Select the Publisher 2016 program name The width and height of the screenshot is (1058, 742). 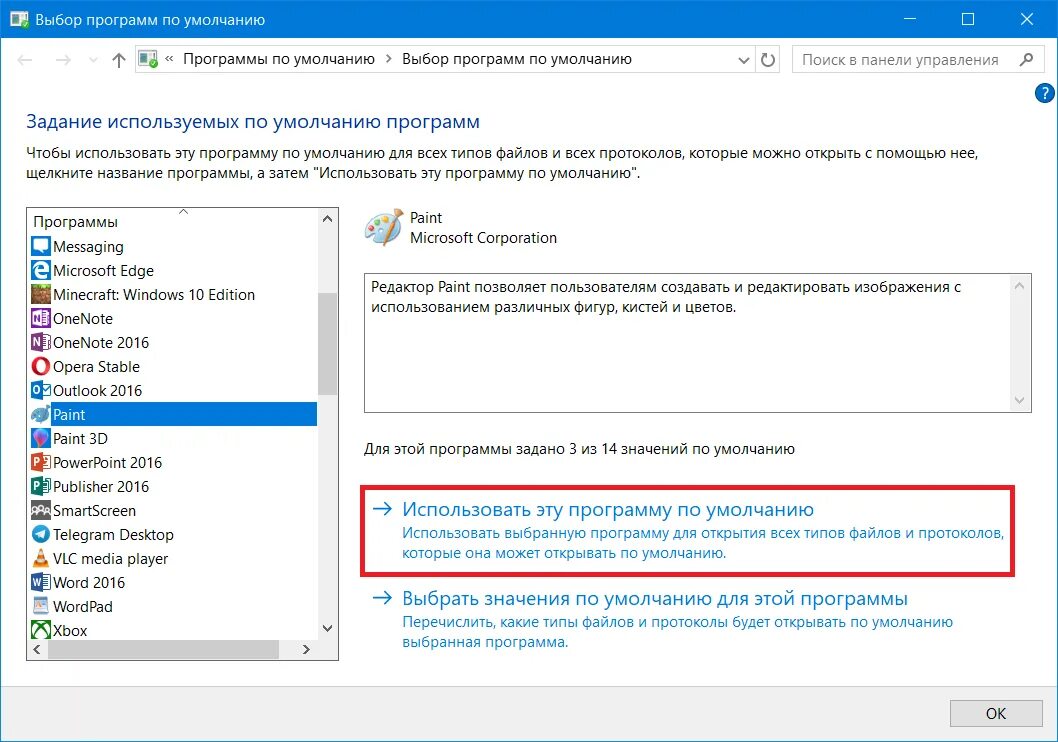pos(101,486)
